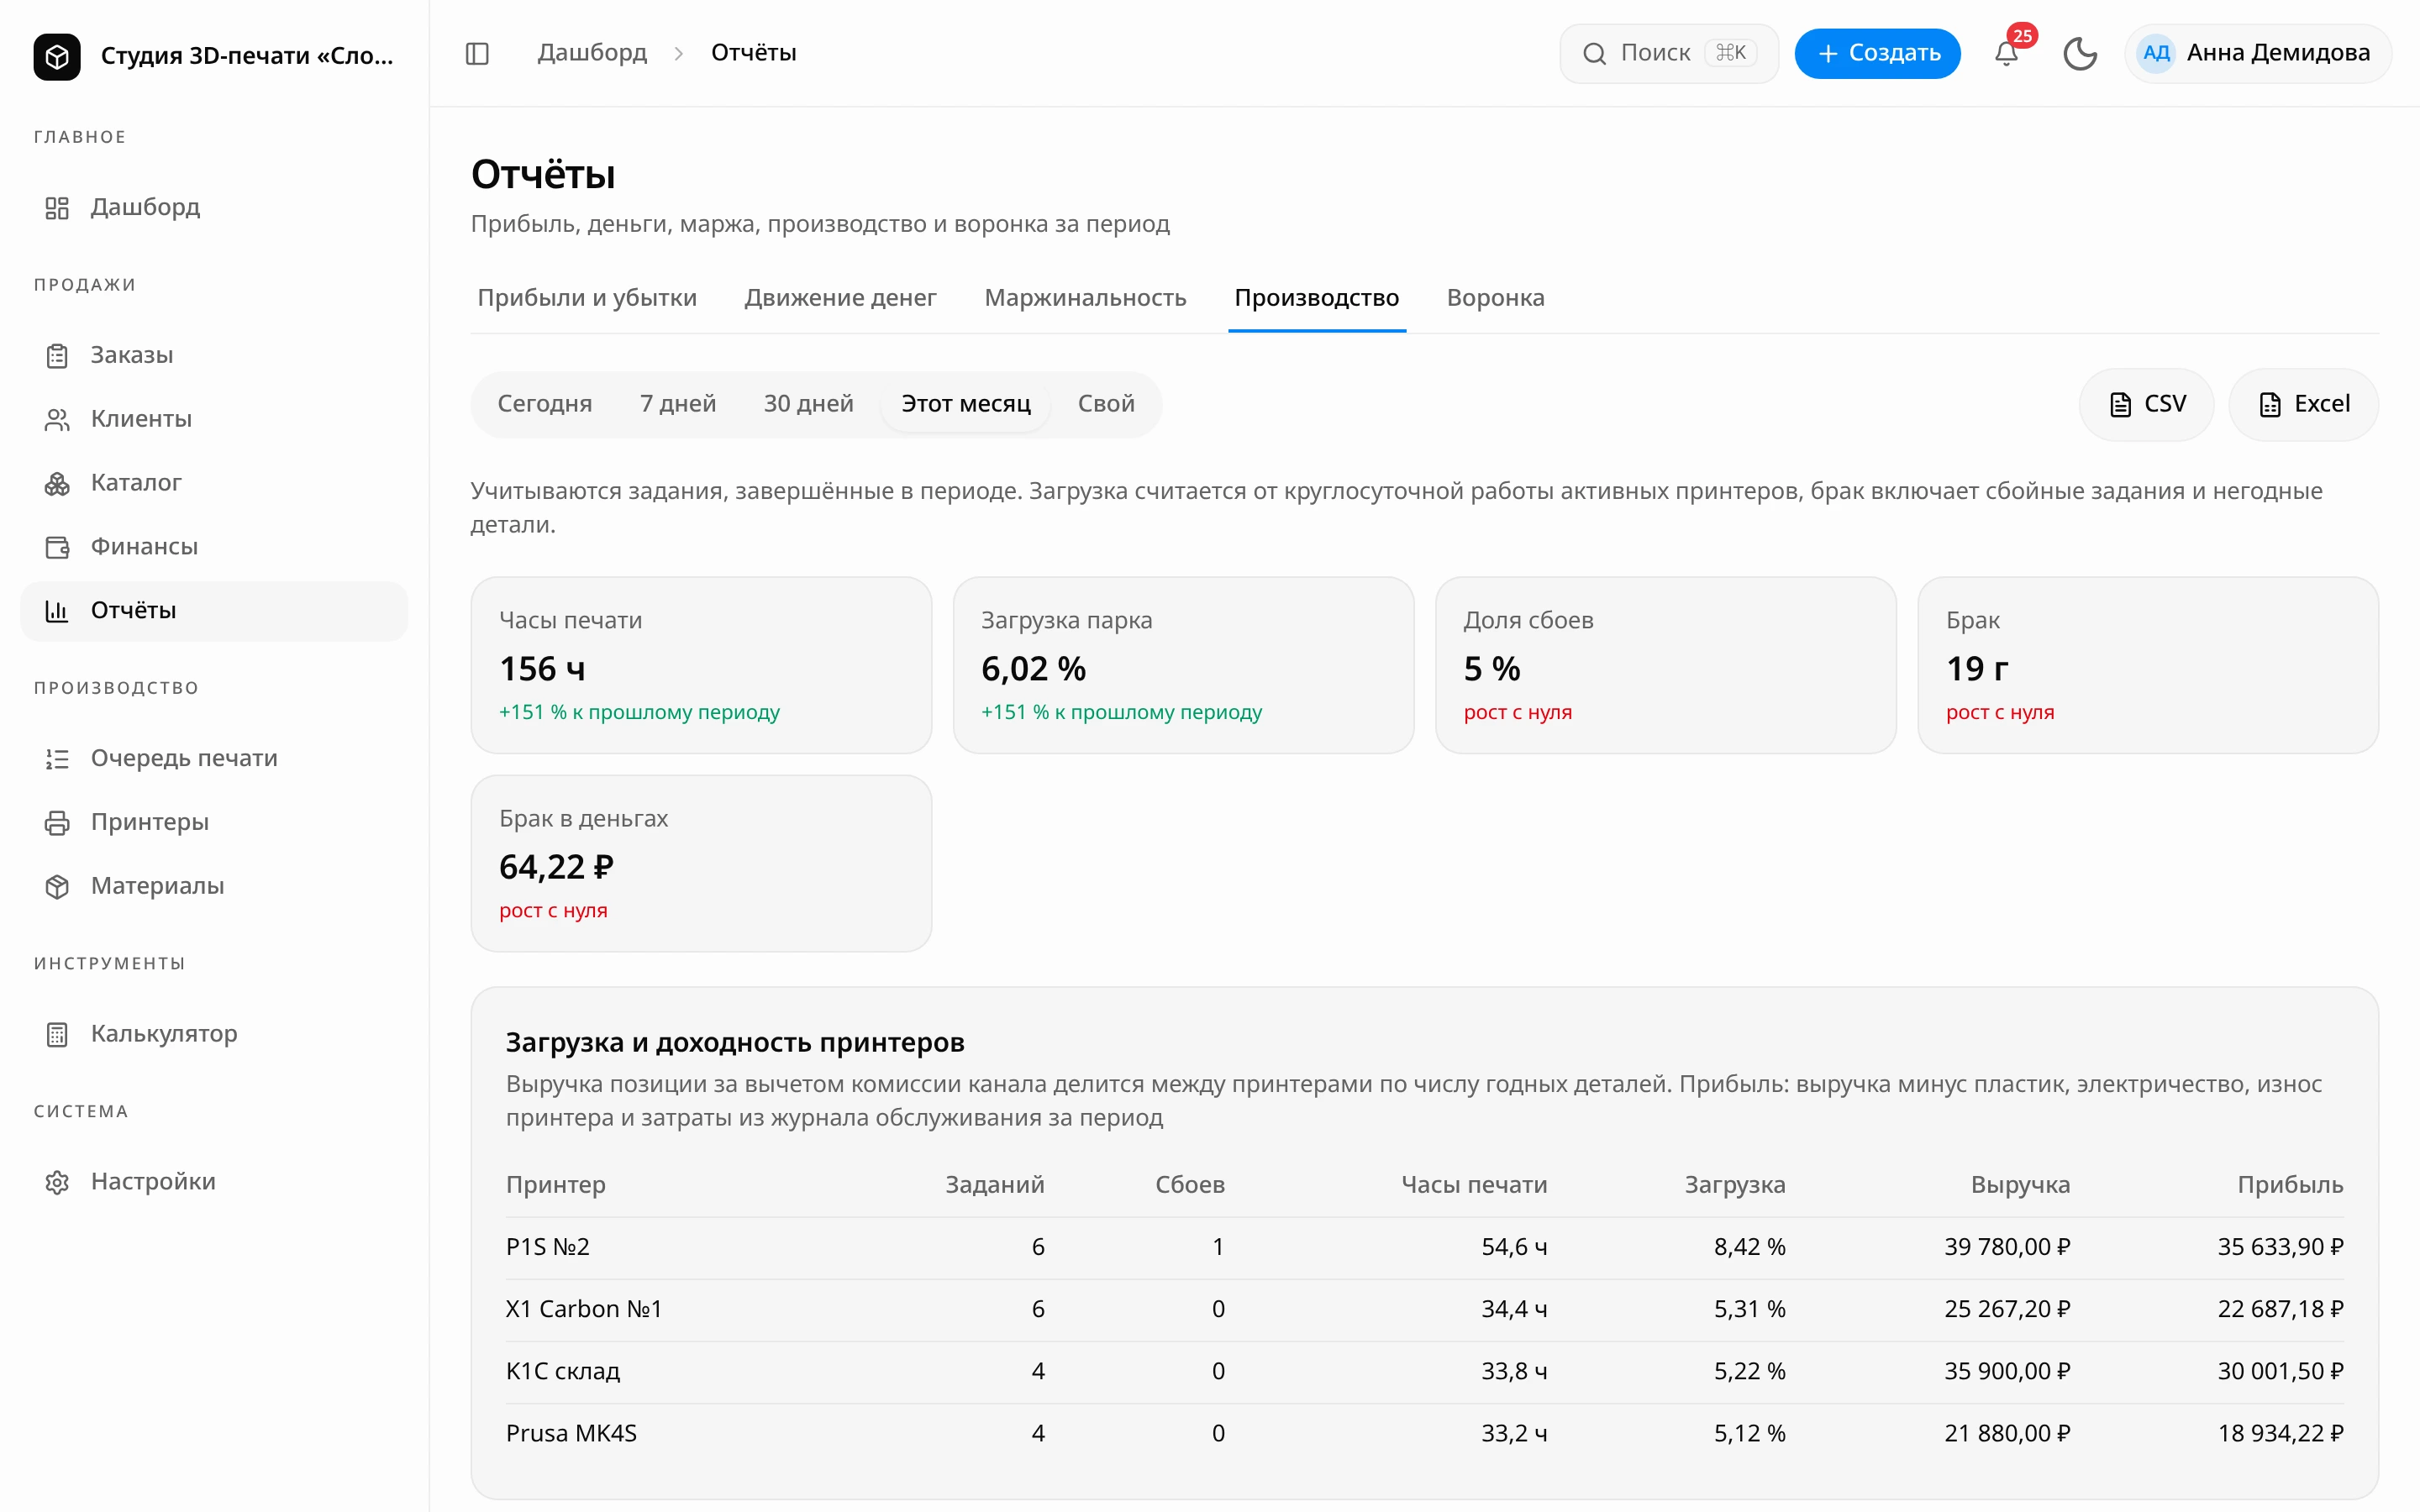Toggle dark mode moon icon
Image resolution: width=2420 pixels, height=1512 pixels.
2080,53
